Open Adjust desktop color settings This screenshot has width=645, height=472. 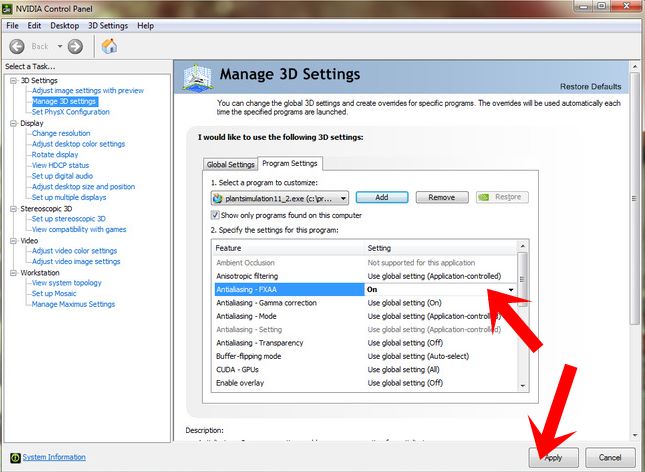point(78,144)
